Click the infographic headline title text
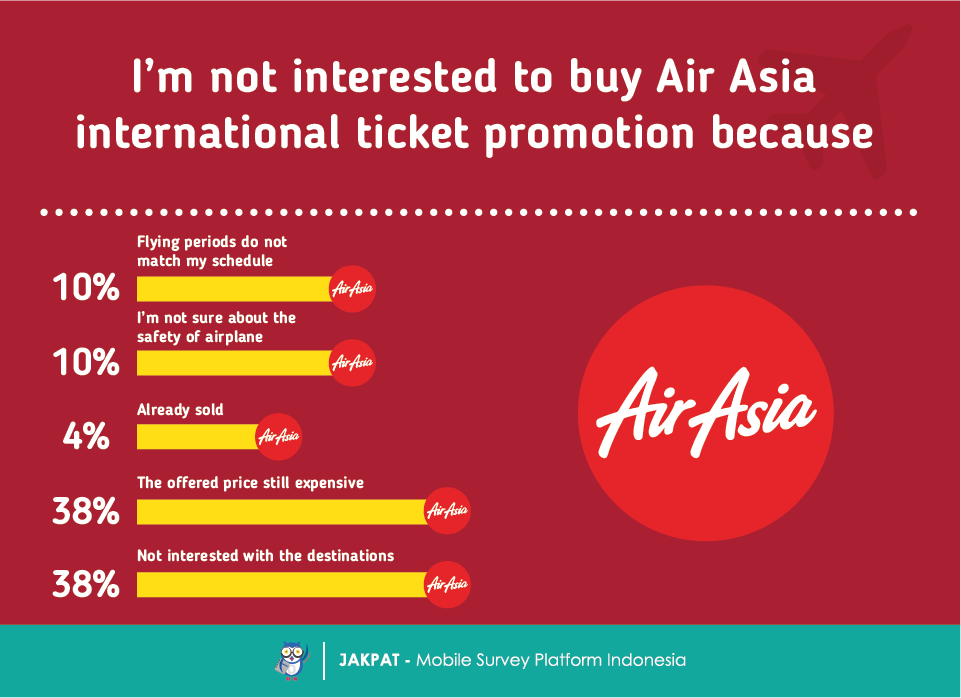Image resolution: width=961 pixels, height=698 pixels. pos(474,105)
